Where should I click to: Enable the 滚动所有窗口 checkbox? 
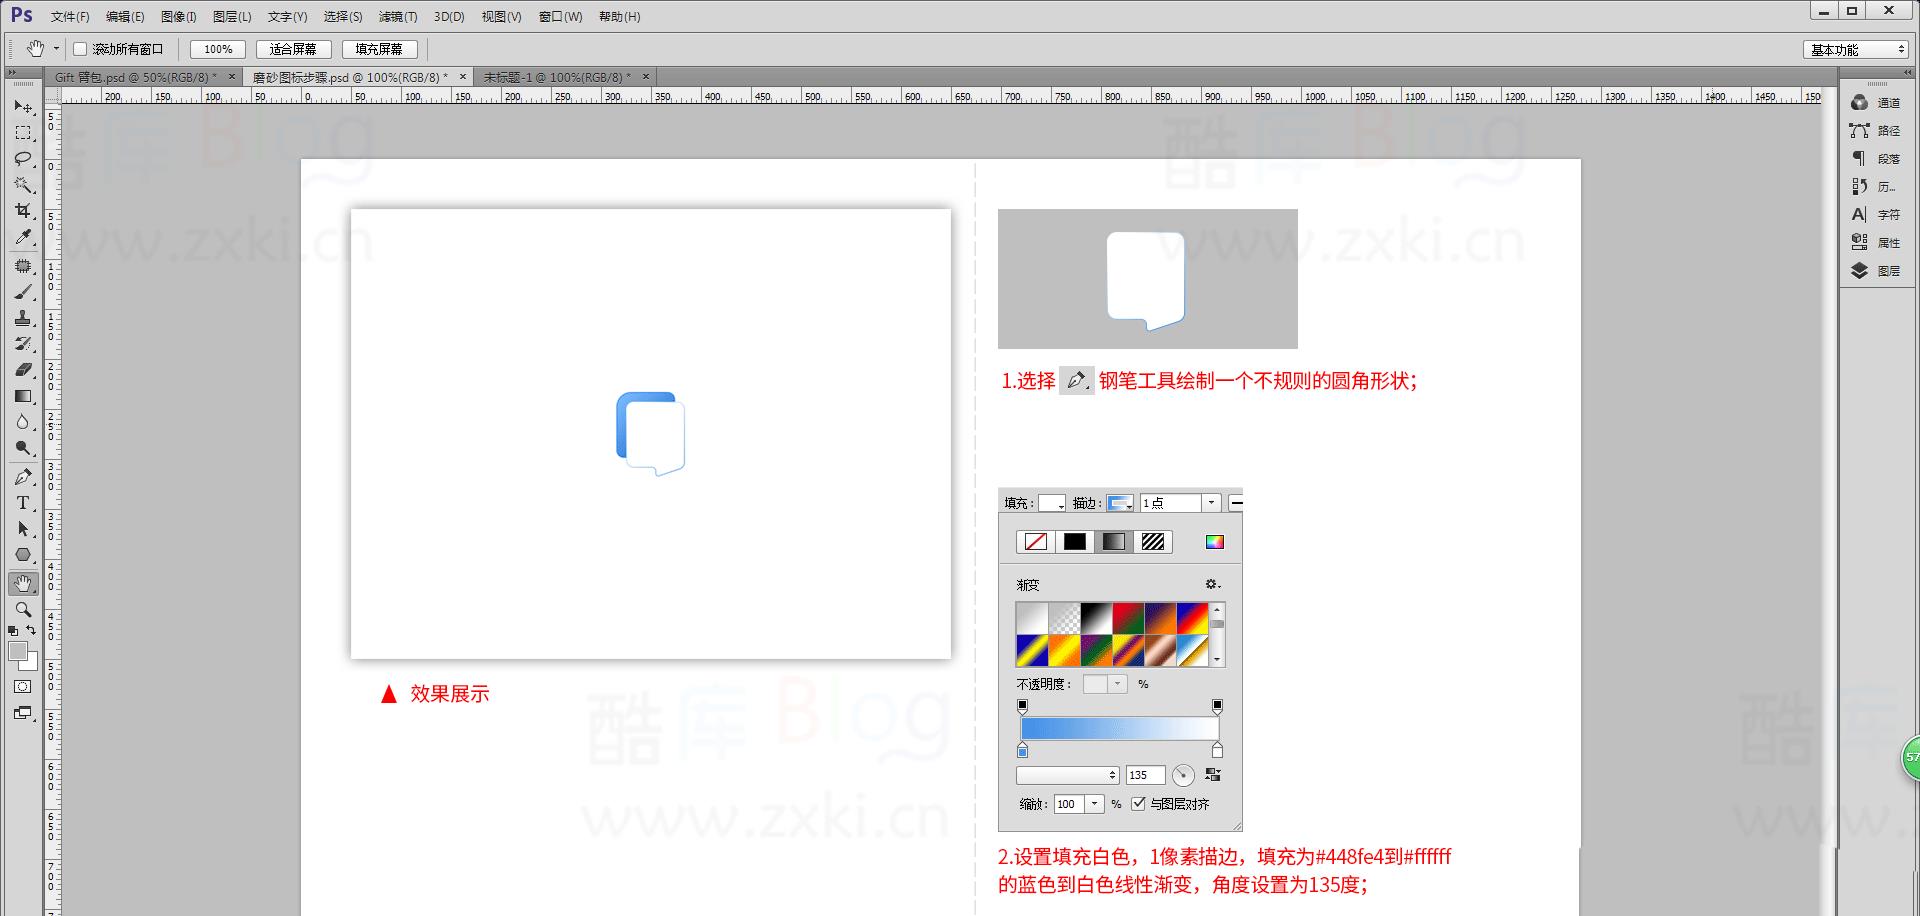tap(80, 48)
